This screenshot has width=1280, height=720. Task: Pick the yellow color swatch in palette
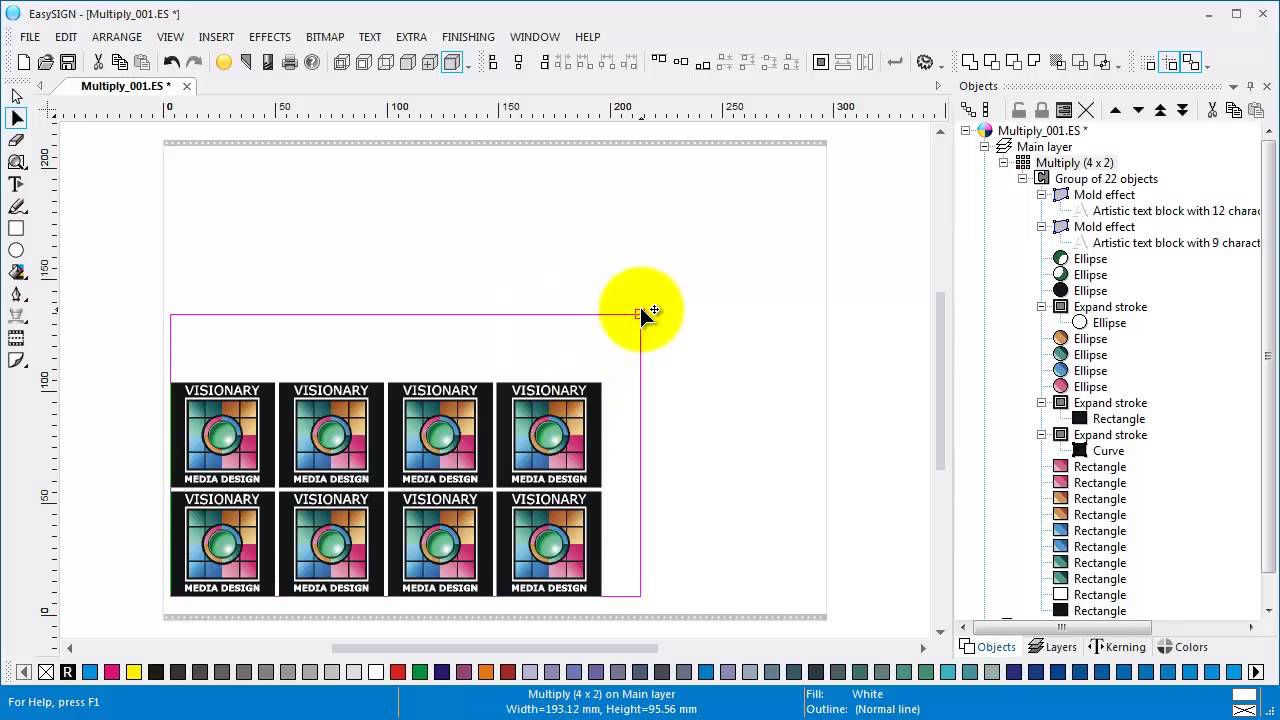pyautogui.click(x=134, y=672)
